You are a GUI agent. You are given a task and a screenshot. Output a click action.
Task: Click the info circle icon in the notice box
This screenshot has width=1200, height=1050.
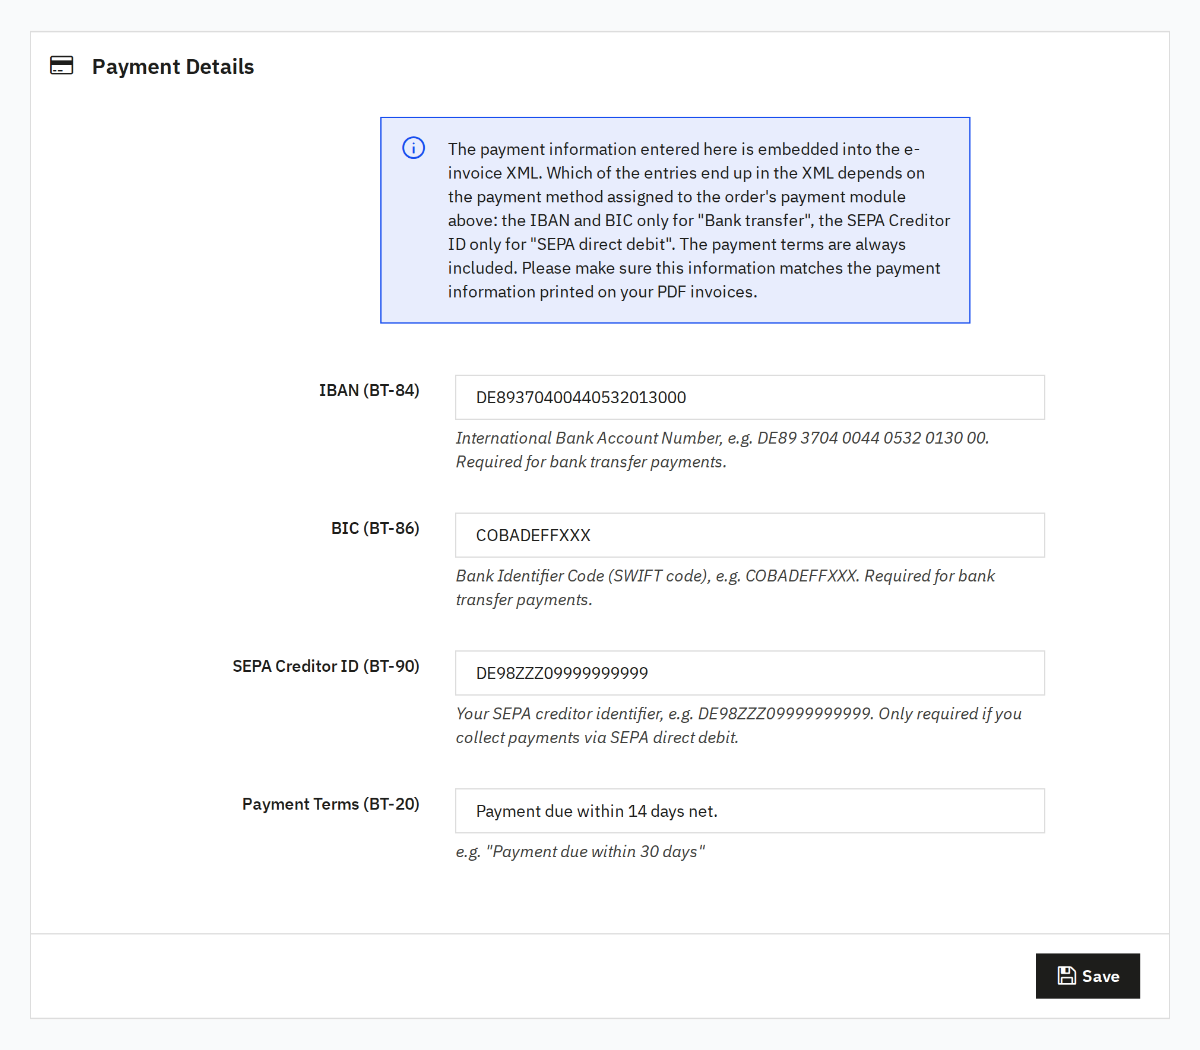[414, 148]
